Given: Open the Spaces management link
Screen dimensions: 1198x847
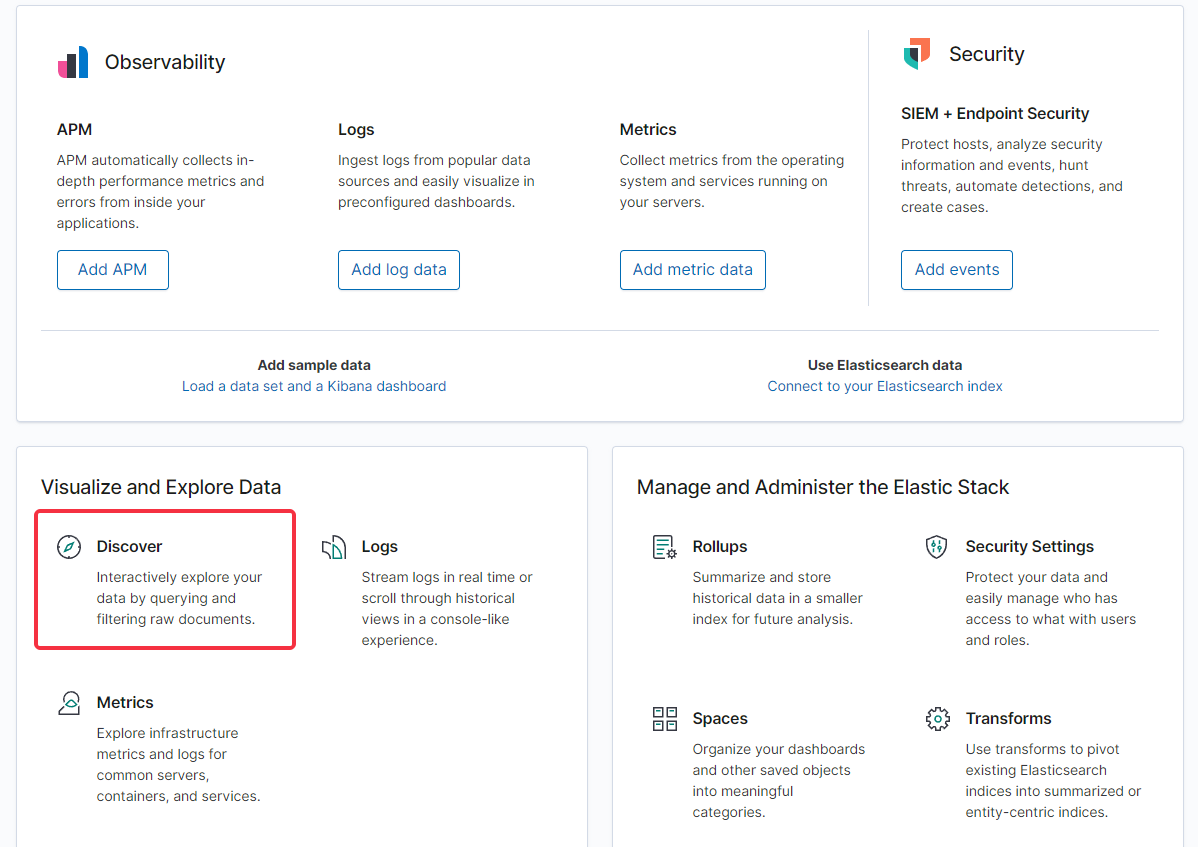Looking at the screenshot, I should (720, 719).
